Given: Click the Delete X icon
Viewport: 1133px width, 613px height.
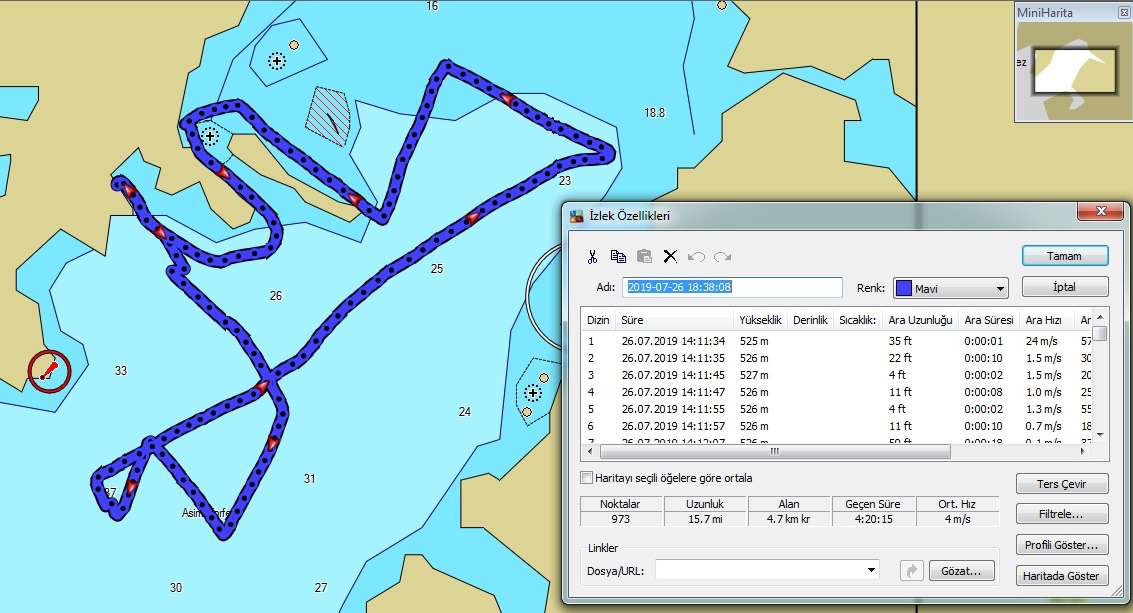Looking at the screenshot, I should click(x=670, y=257).
